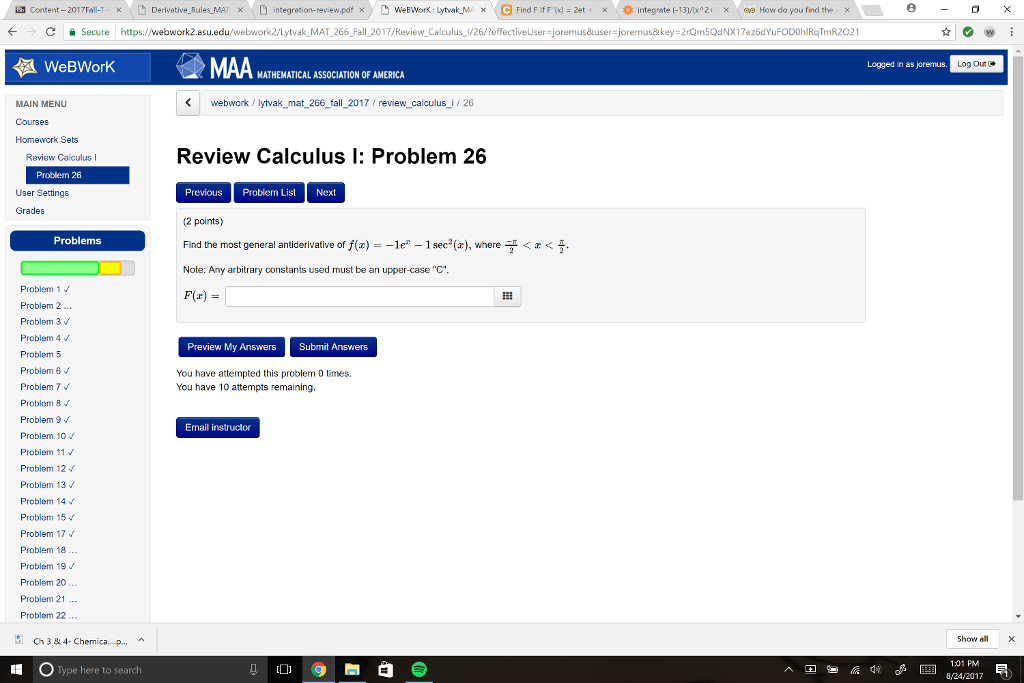This screenshot has width=1024, height=683.
Task: Open the Problem List
Action: click(269, 193)
